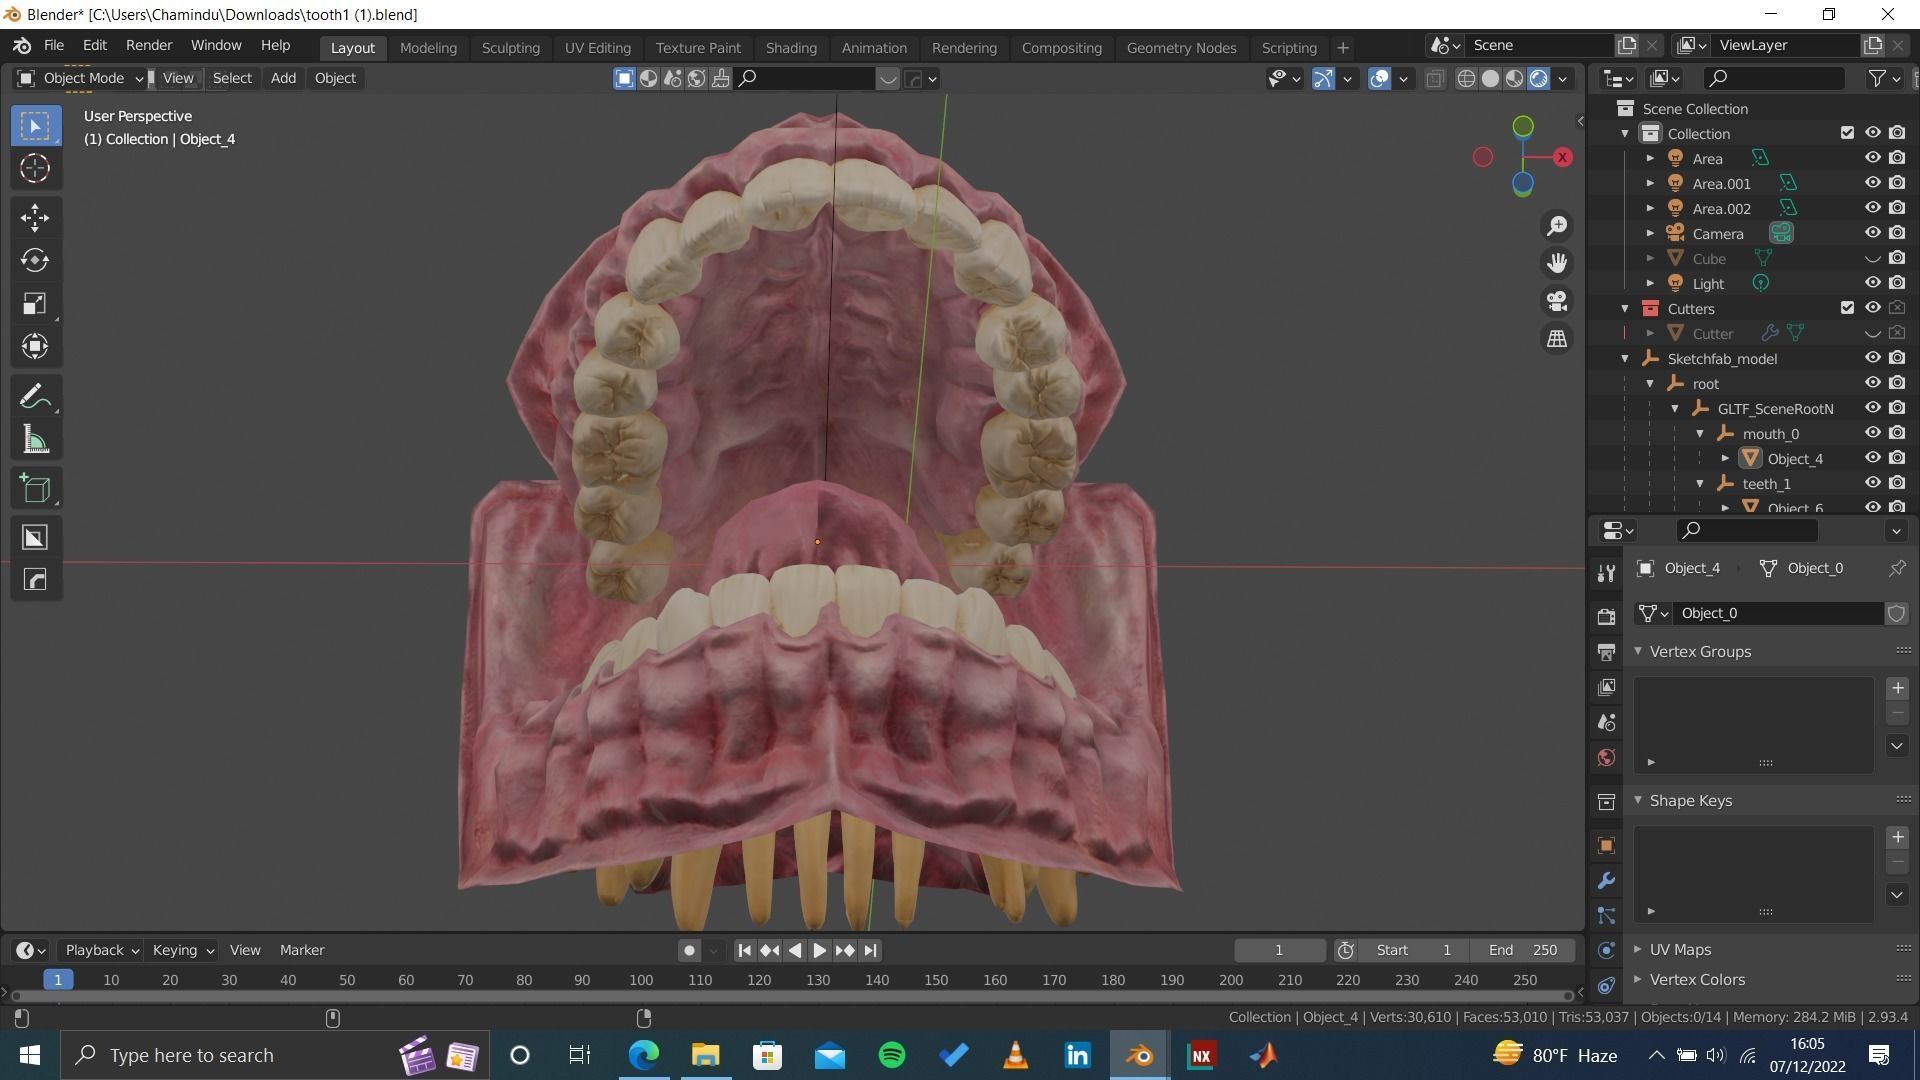Click the viewport zoom magnifier icon
Image resolution: width=1920 pixels, height=1080 pixels.
pos(1557,226)
